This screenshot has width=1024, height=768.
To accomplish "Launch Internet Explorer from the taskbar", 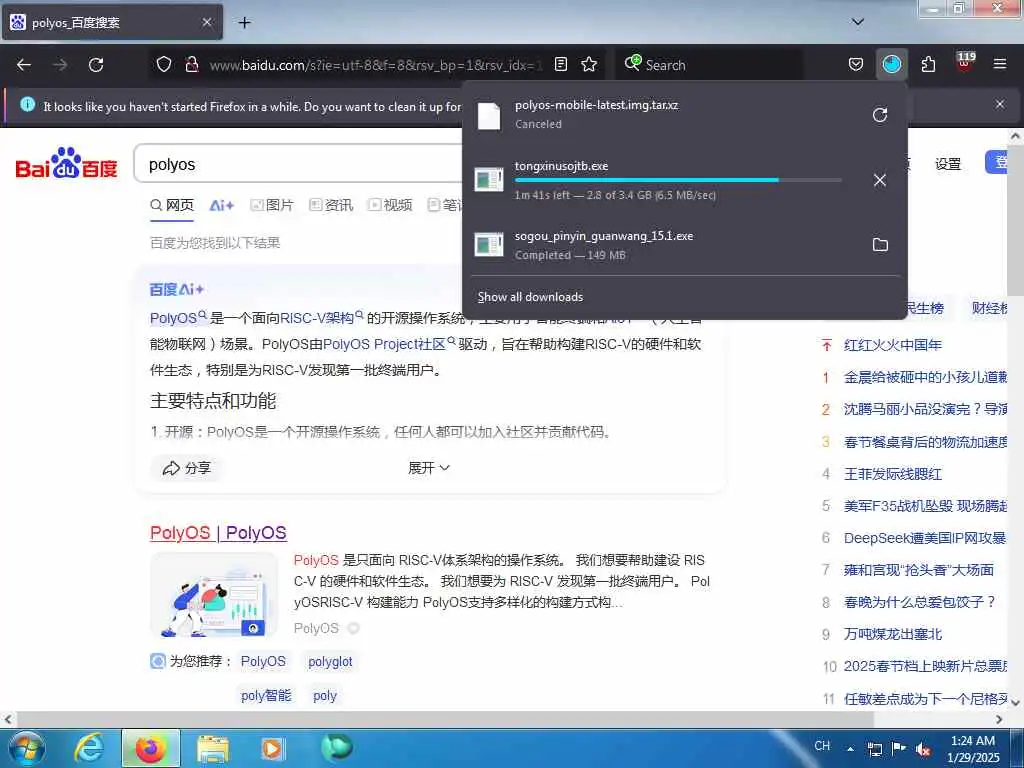I will (89, 748).
